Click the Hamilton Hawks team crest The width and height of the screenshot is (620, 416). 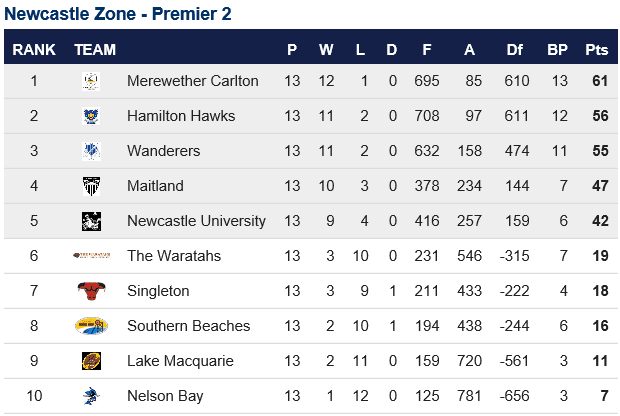[x=91, y=116]
